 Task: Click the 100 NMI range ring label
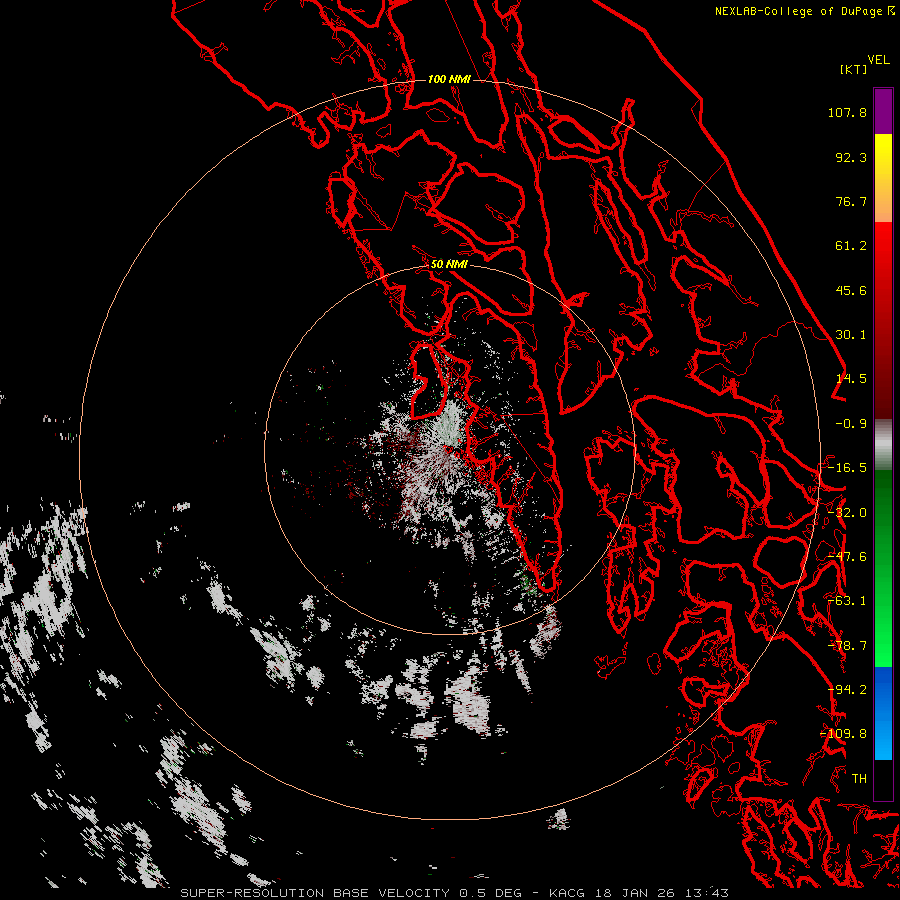click(449, 79)
